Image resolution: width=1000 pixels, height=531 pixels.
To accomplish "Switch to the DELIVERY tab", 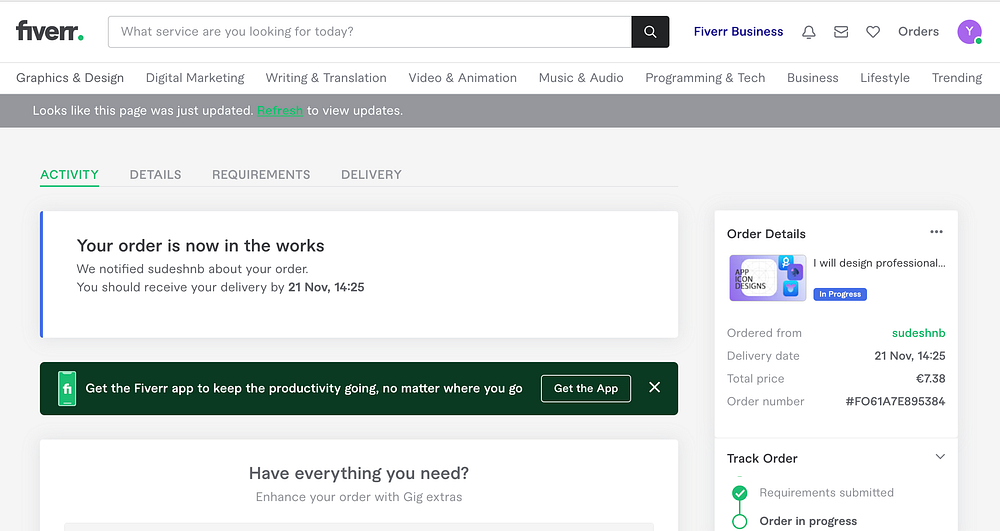I will [371, 175].
